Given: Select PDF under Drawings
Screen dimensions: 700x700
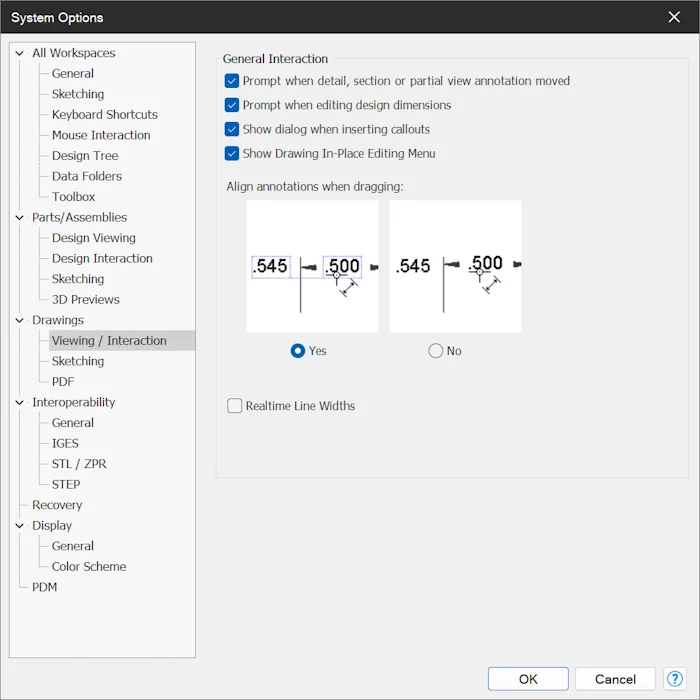Looking at the screenshot, I should click(63, 381).
